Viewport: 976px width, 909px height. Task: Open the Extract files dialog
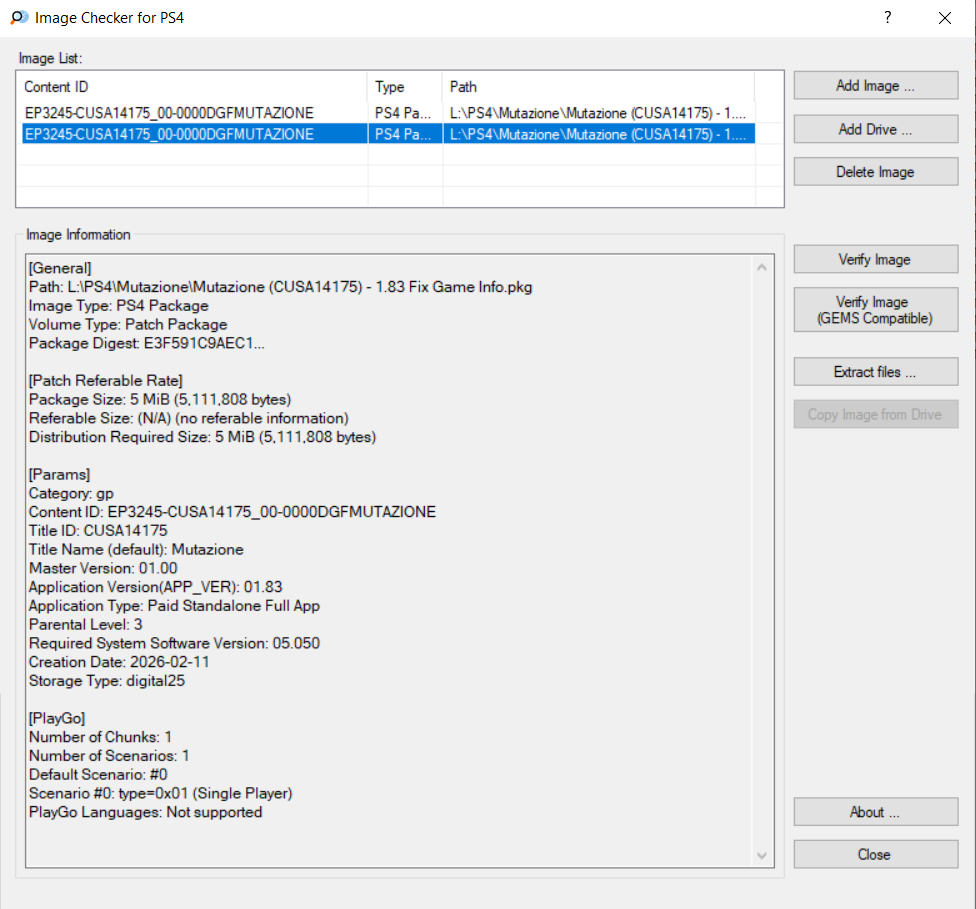pos(875,372)
